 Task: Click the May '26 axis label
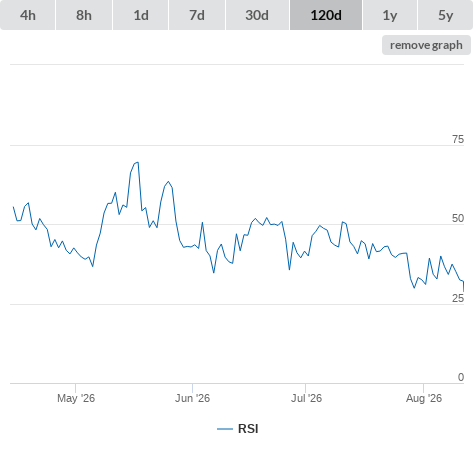coord(76,398)
